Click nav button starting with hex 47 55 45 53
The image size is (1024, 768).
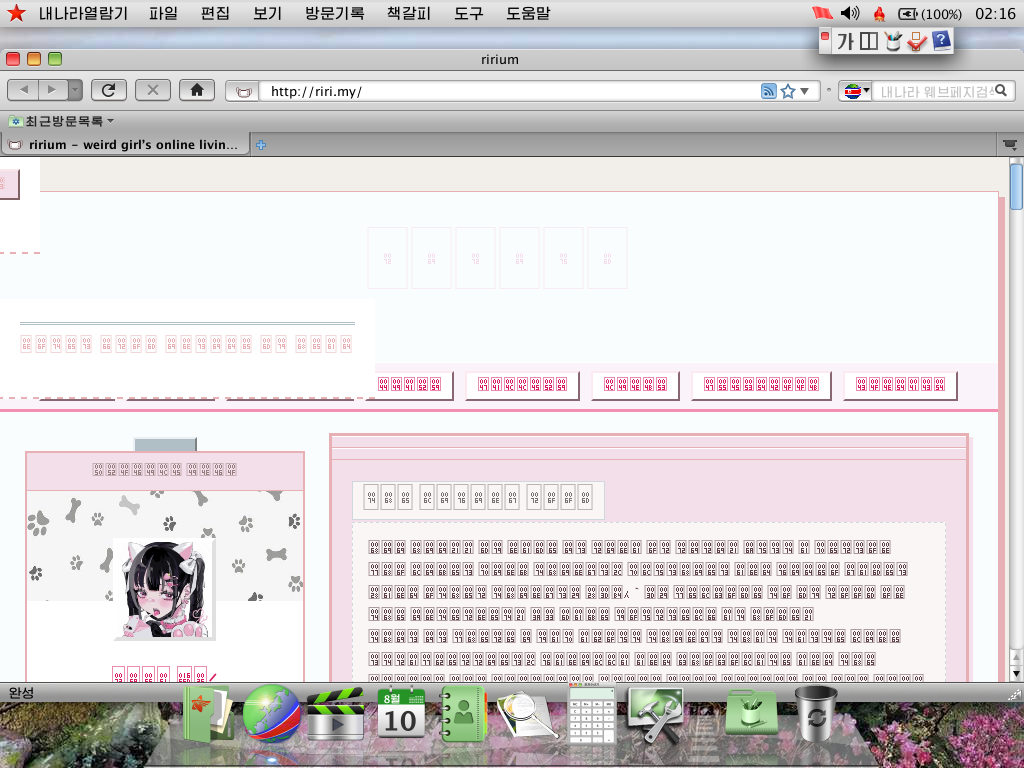tap(761, 385)
